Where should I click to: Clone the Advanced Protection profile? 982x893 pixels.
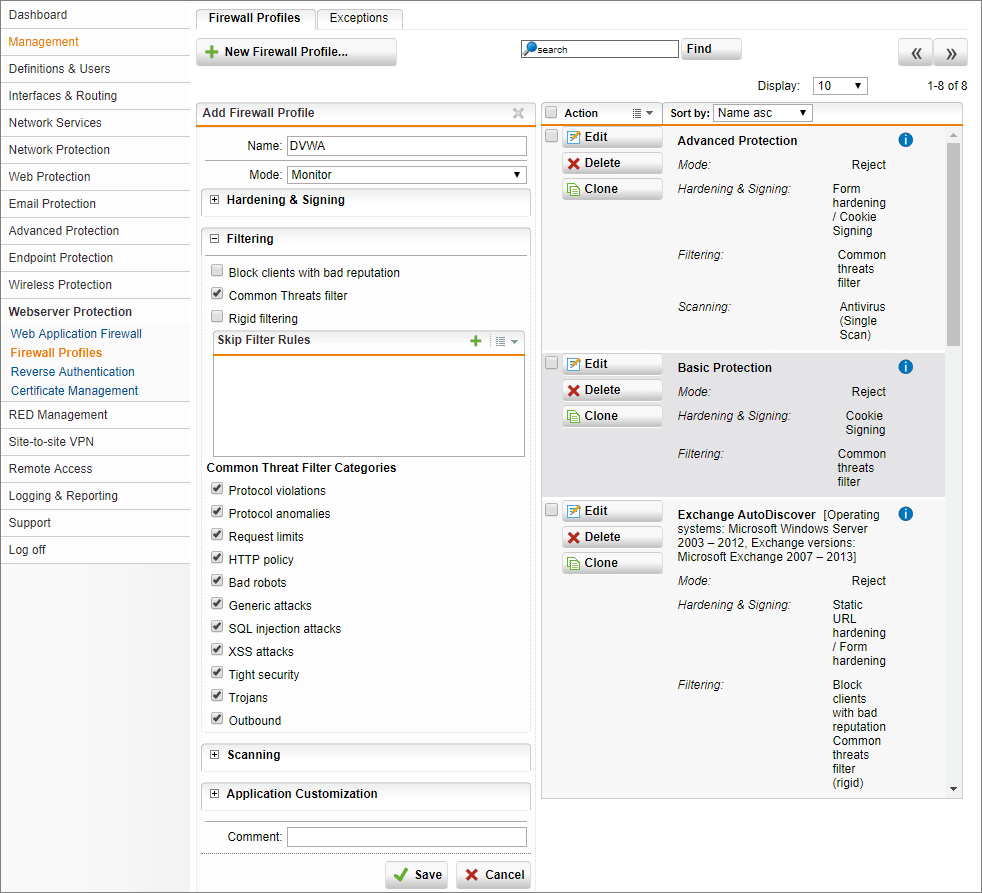tap(612, 188)
